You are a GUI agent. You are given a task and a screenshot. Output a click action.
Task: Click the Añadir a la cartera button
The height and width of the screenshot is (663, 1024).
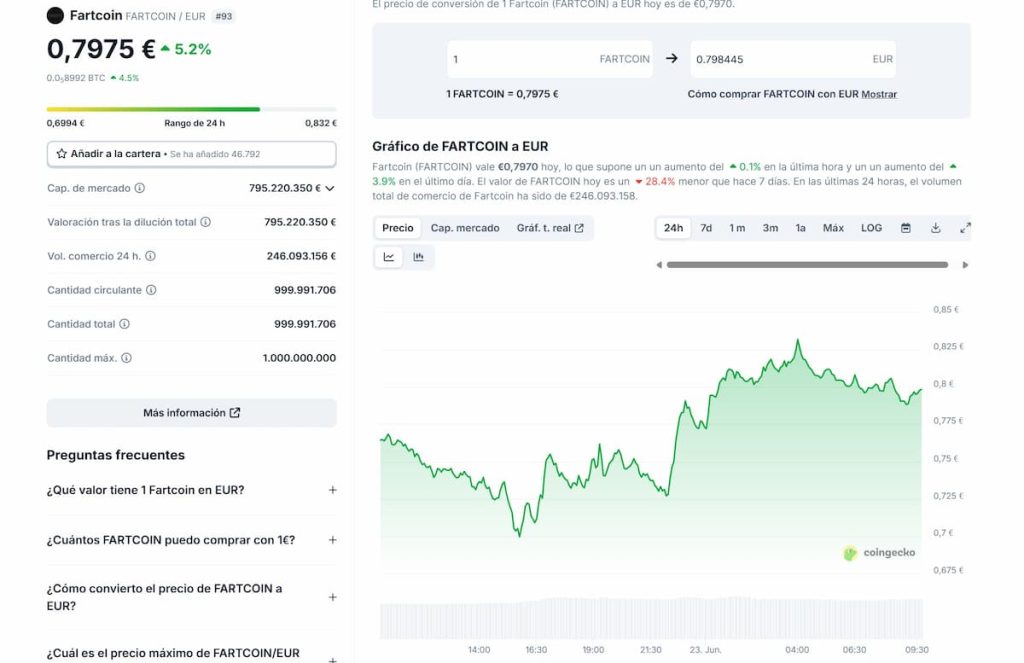(191, 154)
